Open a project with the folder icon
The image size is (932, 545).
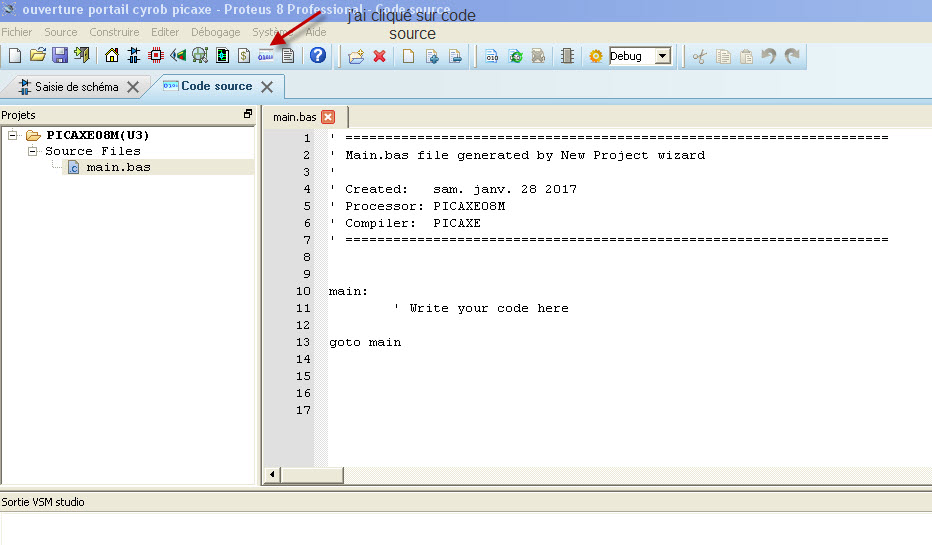point(37,56)
